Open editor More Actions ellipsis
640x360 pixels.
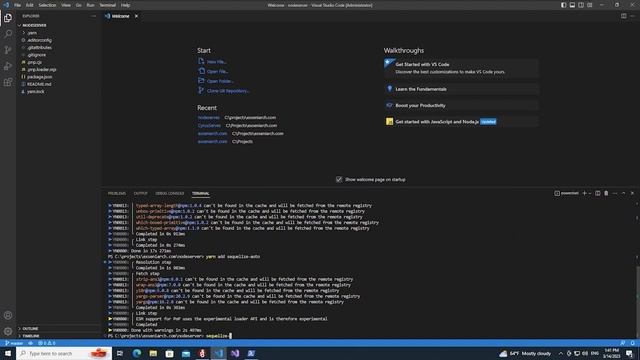[x=632, y=16]
